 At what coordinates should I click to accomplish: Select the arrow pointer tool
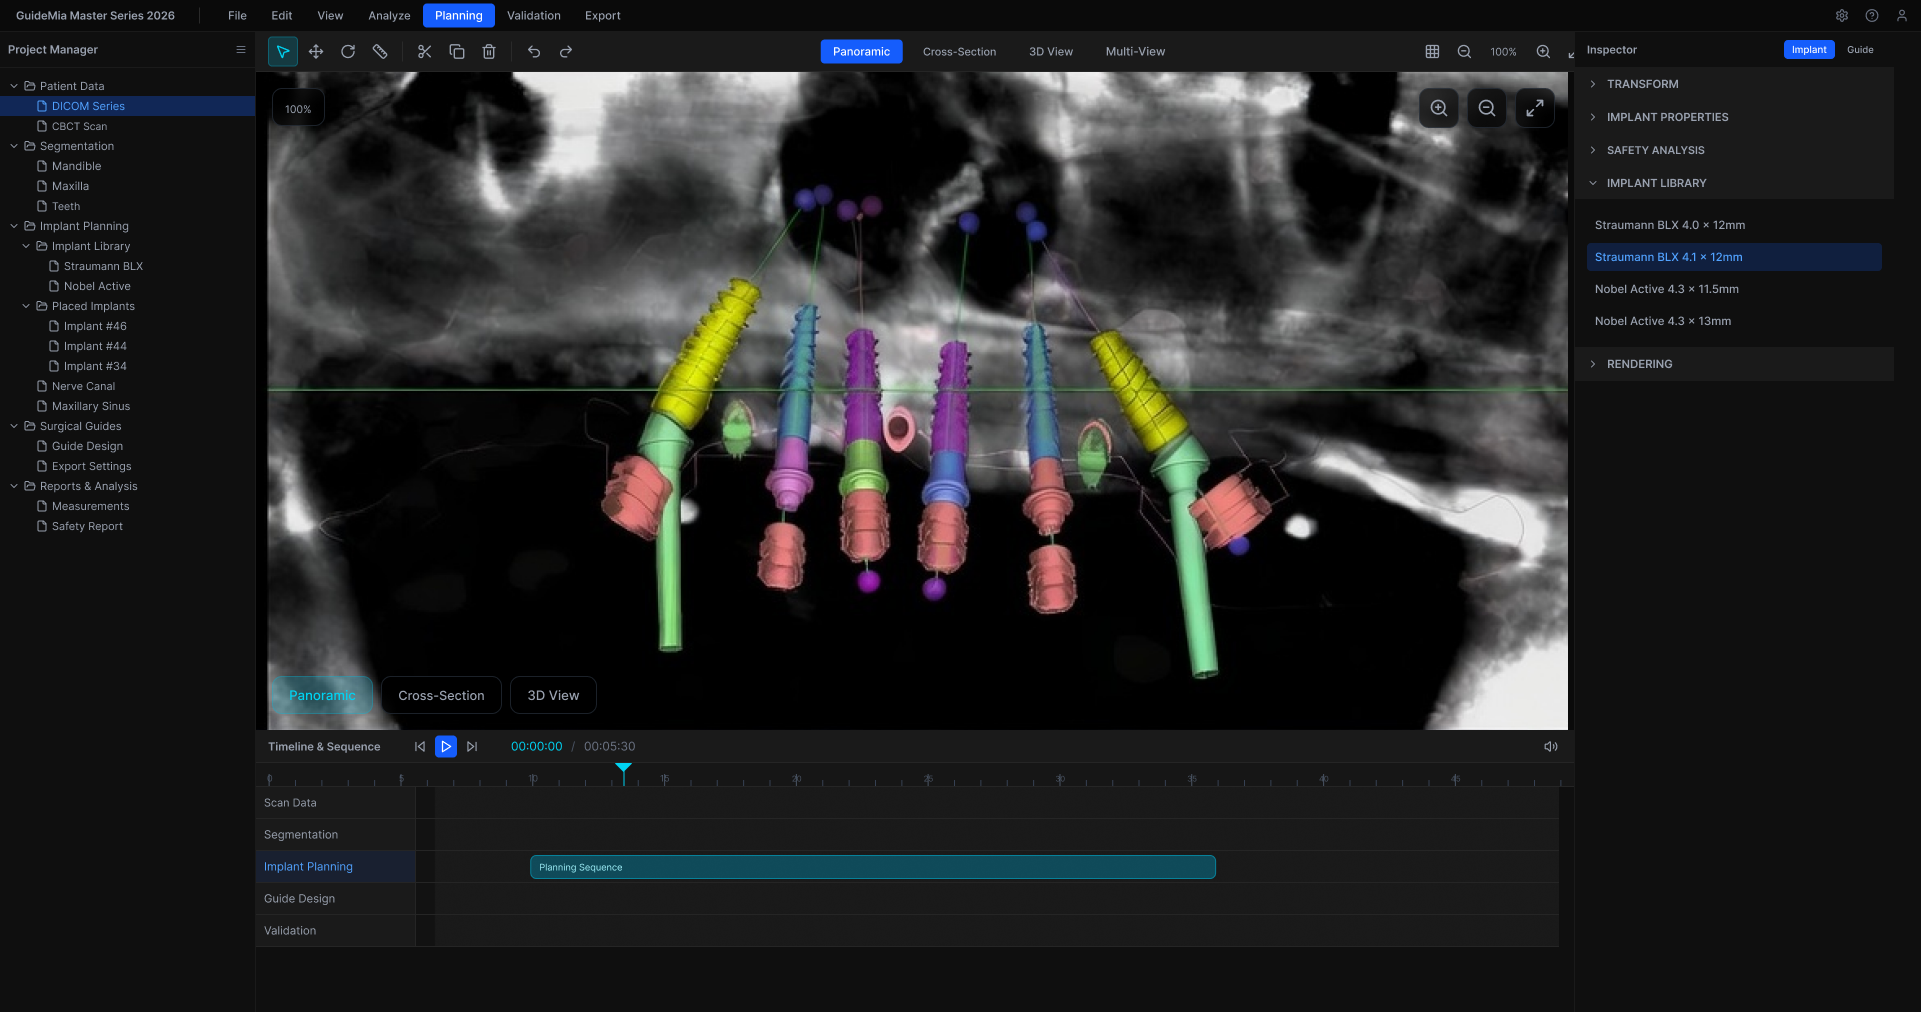pyautogui.click(x=283, y=52)
